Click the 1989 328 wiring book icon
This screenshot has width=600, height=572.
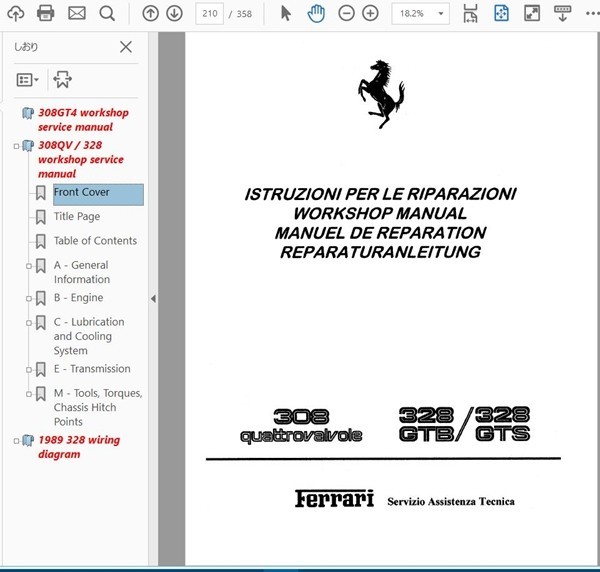point(28,440)
